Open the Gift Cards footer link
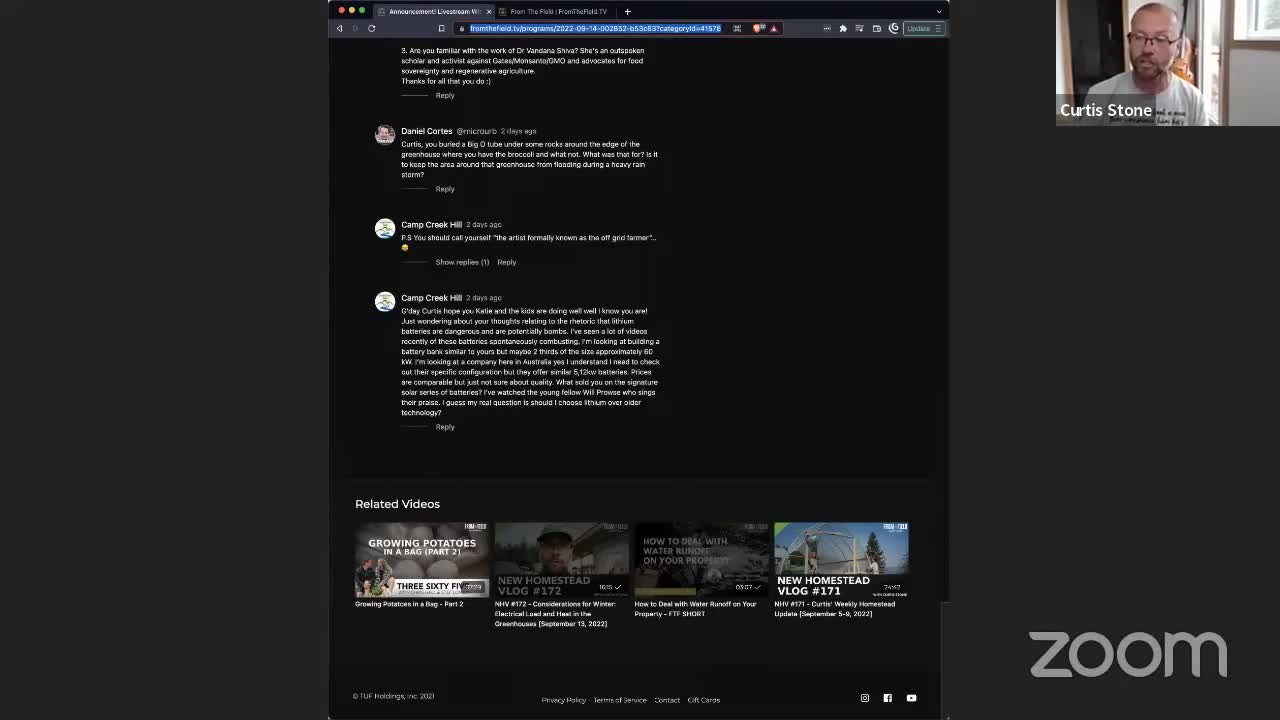Screen dimensions: 1280x720 (x=704, y=700)
